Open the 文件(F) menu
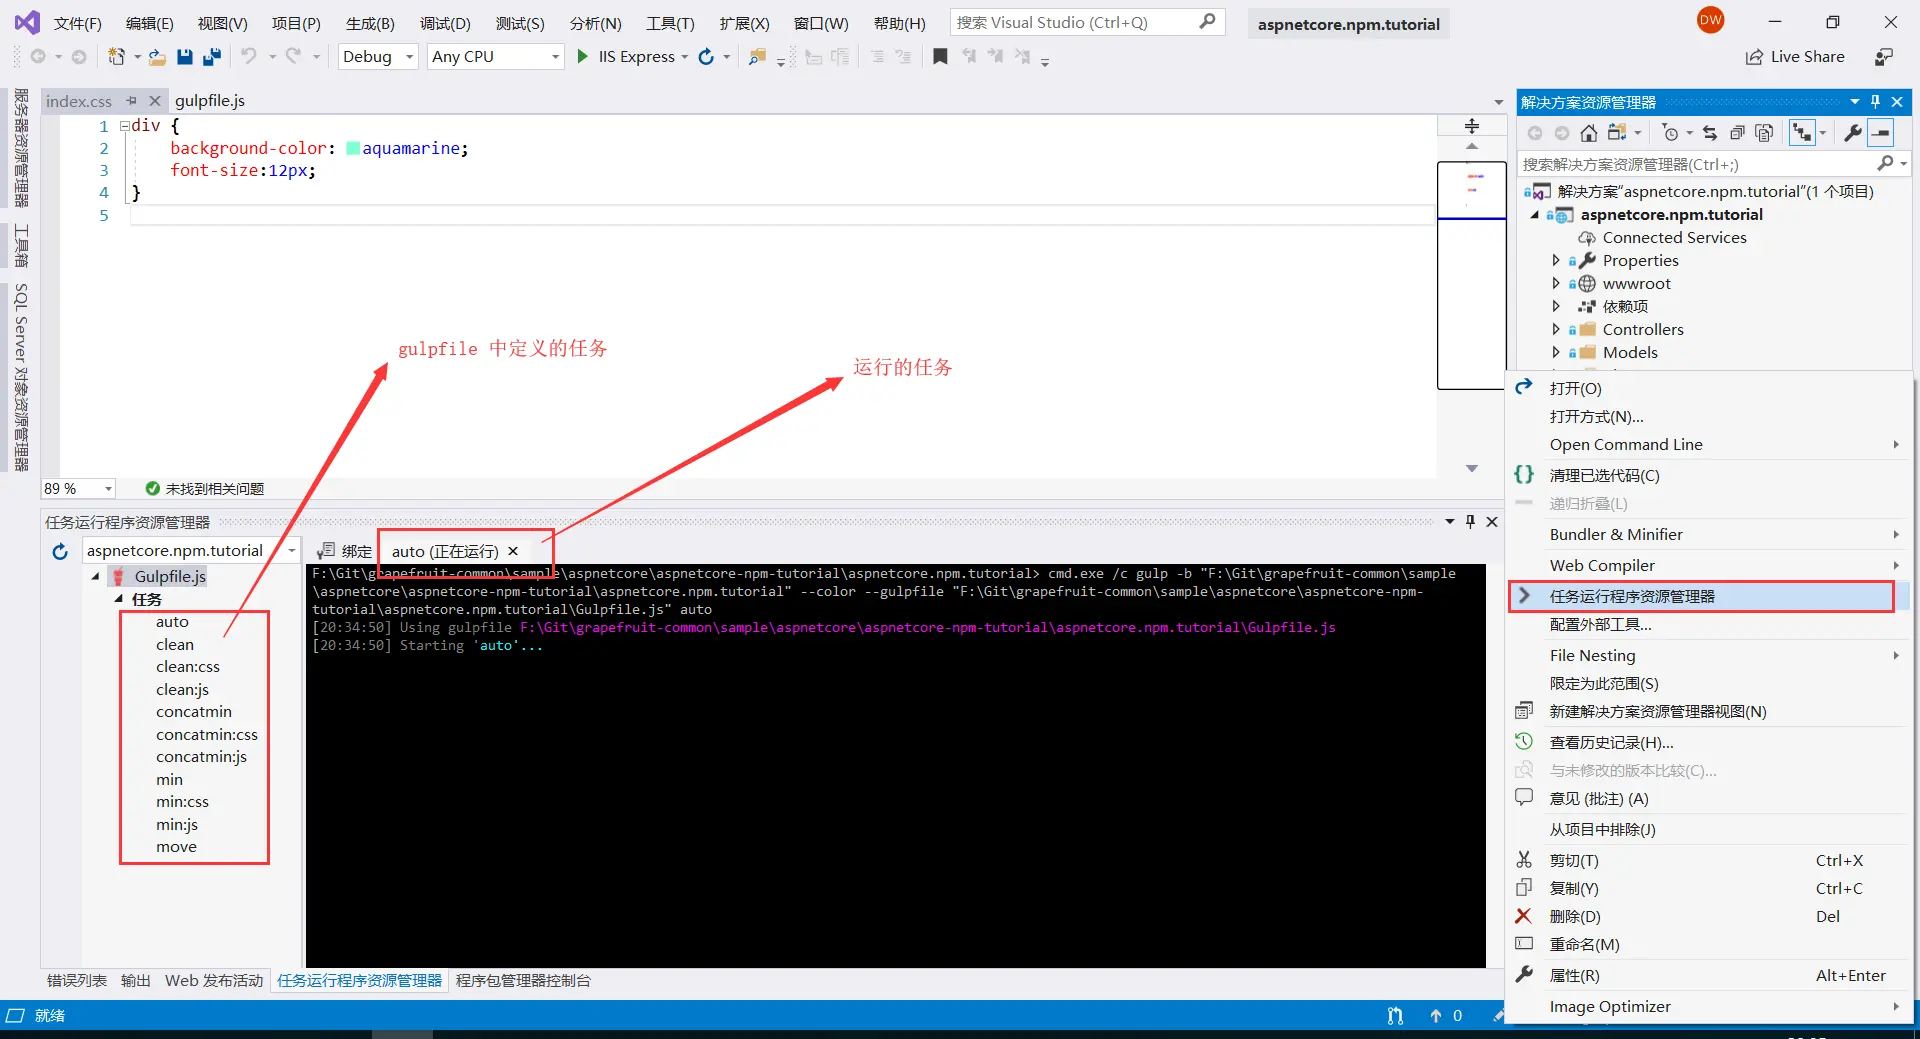The image size is (1920, 1039). pyautogui.click(x=78, y=24)
